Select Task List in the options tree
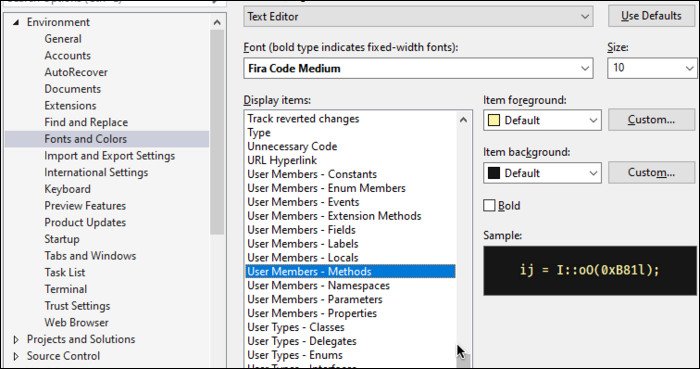The image size is (700, 369). [65, 273]
